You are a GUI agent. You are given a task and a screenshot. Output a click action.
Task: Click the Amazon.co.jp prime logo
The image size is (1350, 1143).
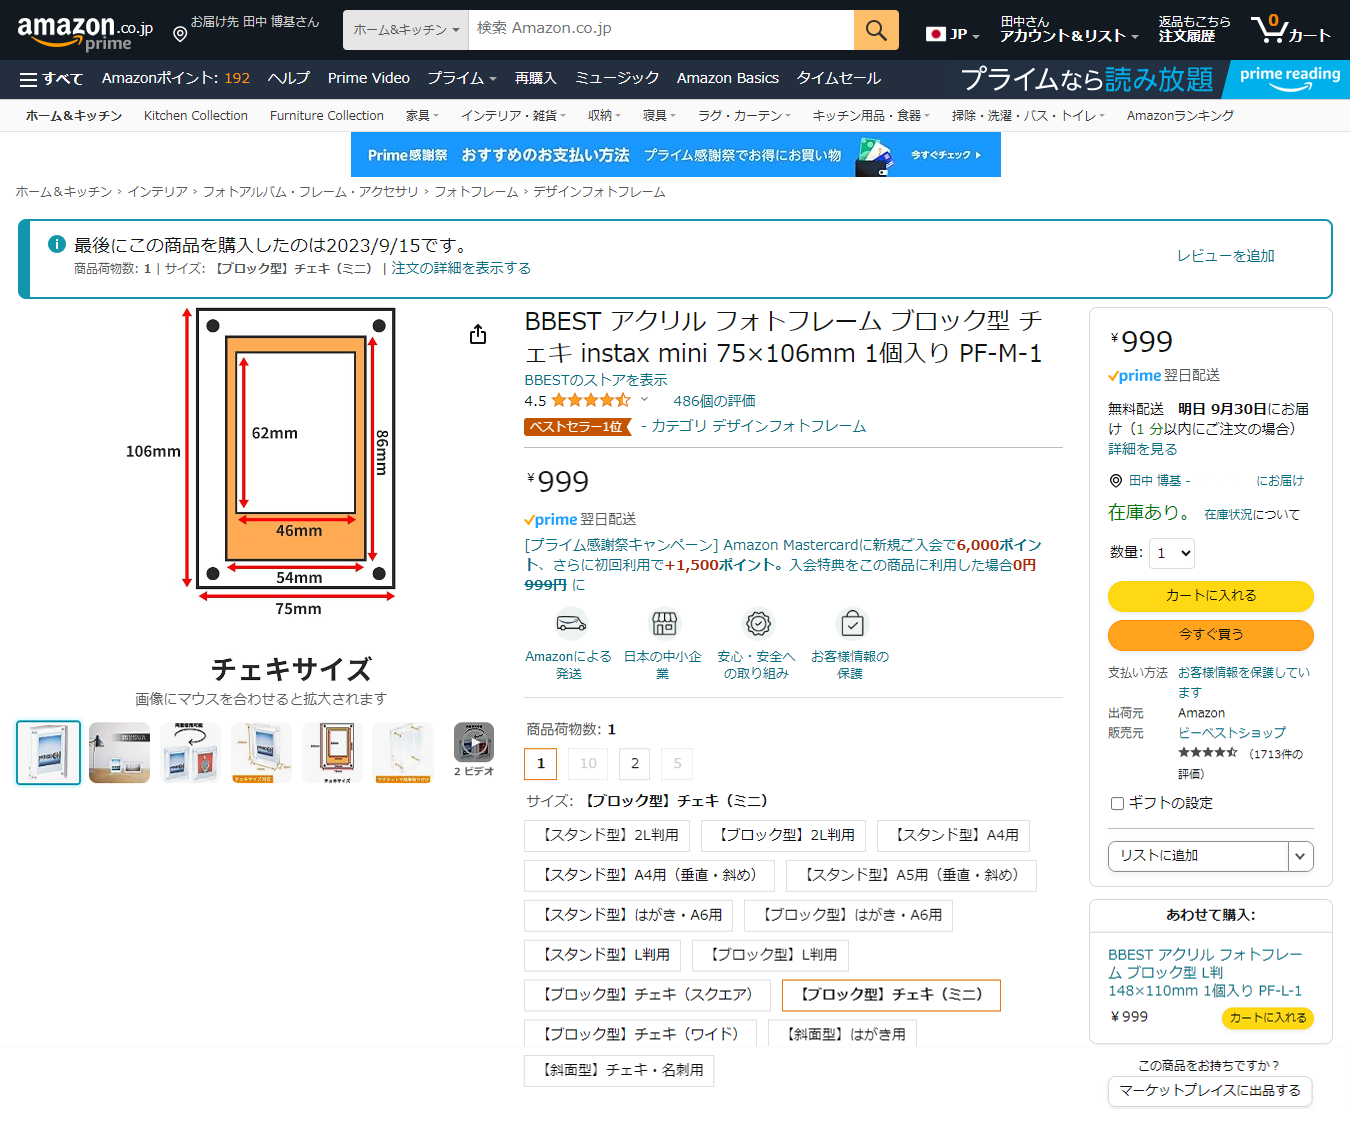[x=85, y=31]
